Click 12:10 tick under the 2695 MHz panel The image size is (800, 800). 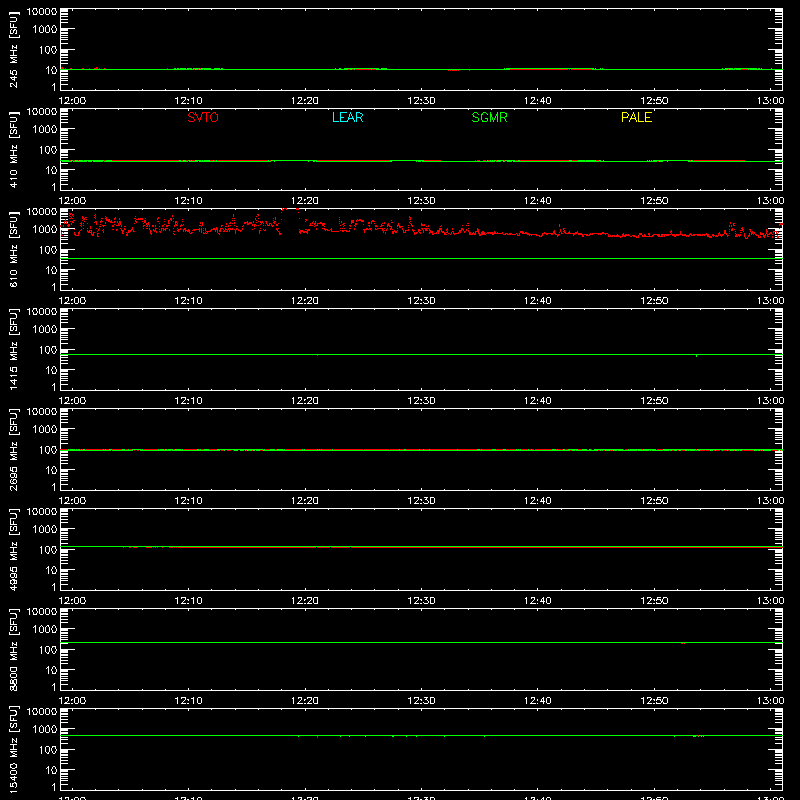pos(188,501)
